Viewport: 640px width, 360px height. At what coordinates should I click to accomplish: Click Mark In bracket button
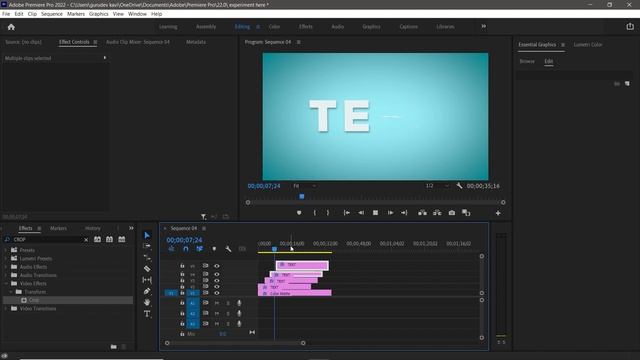[x=315, y=213]
